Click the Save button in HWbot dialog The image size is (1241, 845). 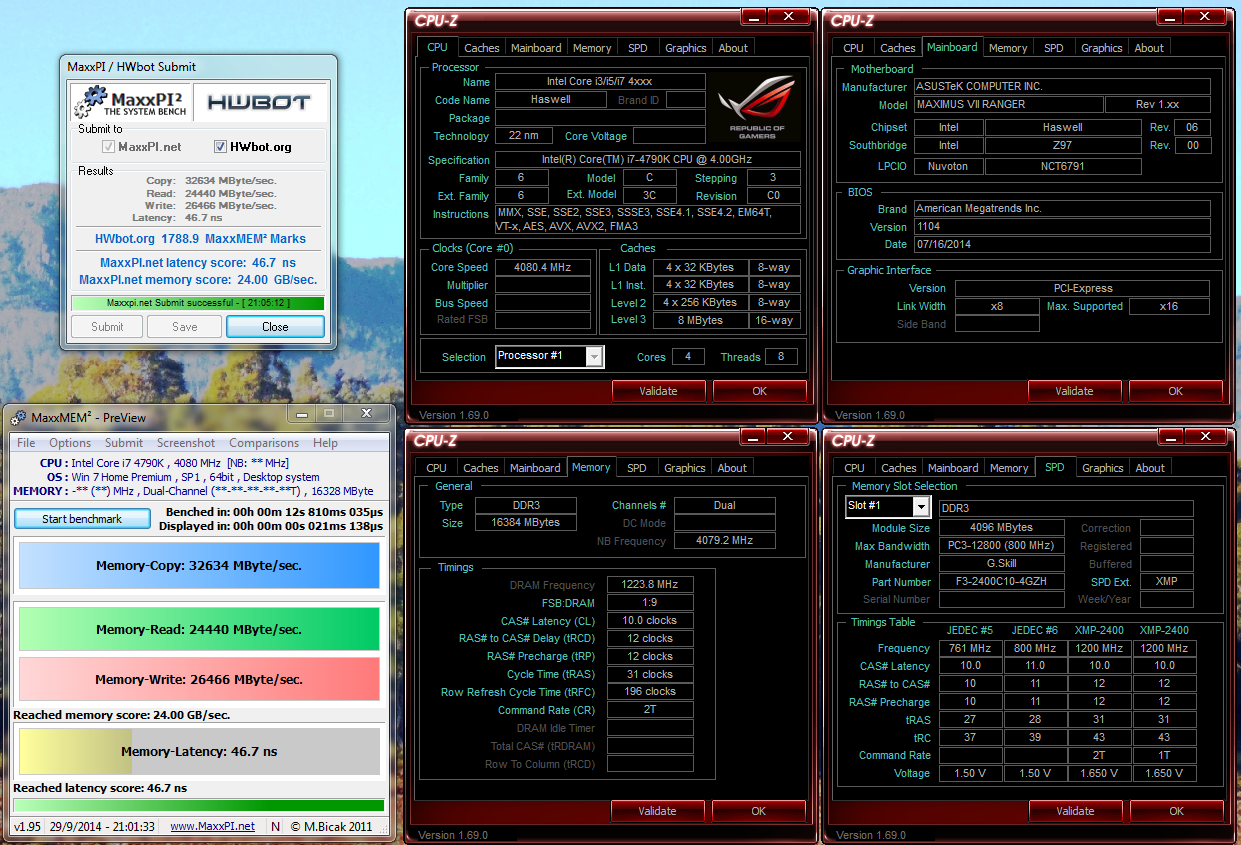(184, 327)
